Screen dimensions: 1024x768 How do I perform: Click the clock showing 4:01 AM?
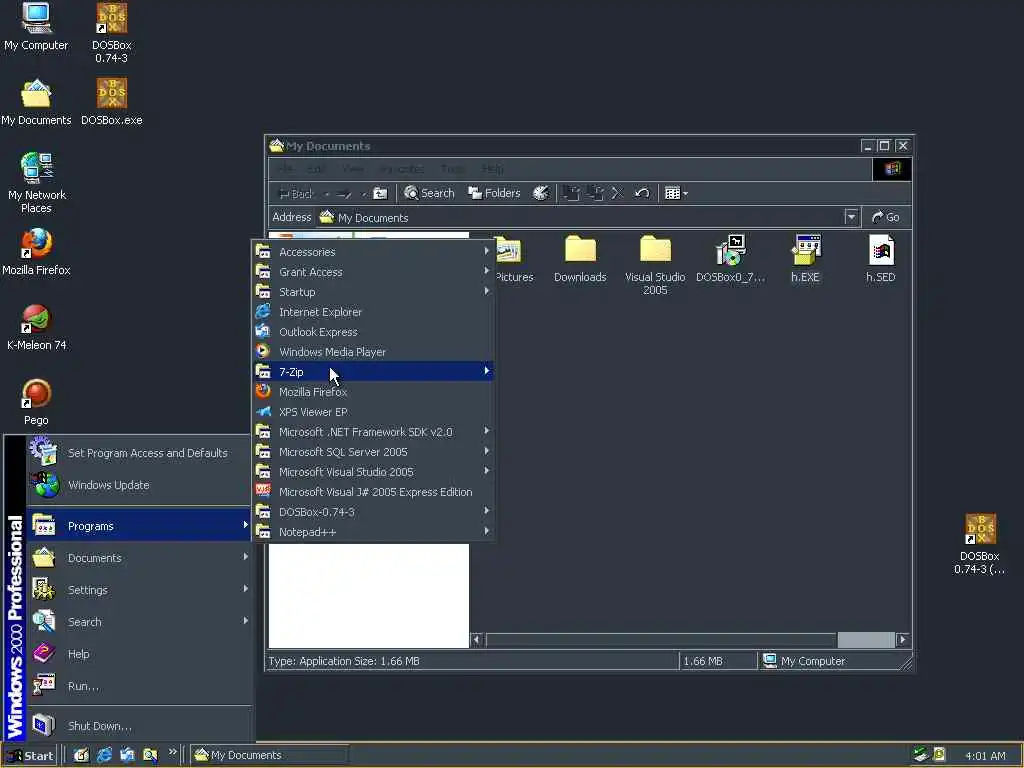985,756
